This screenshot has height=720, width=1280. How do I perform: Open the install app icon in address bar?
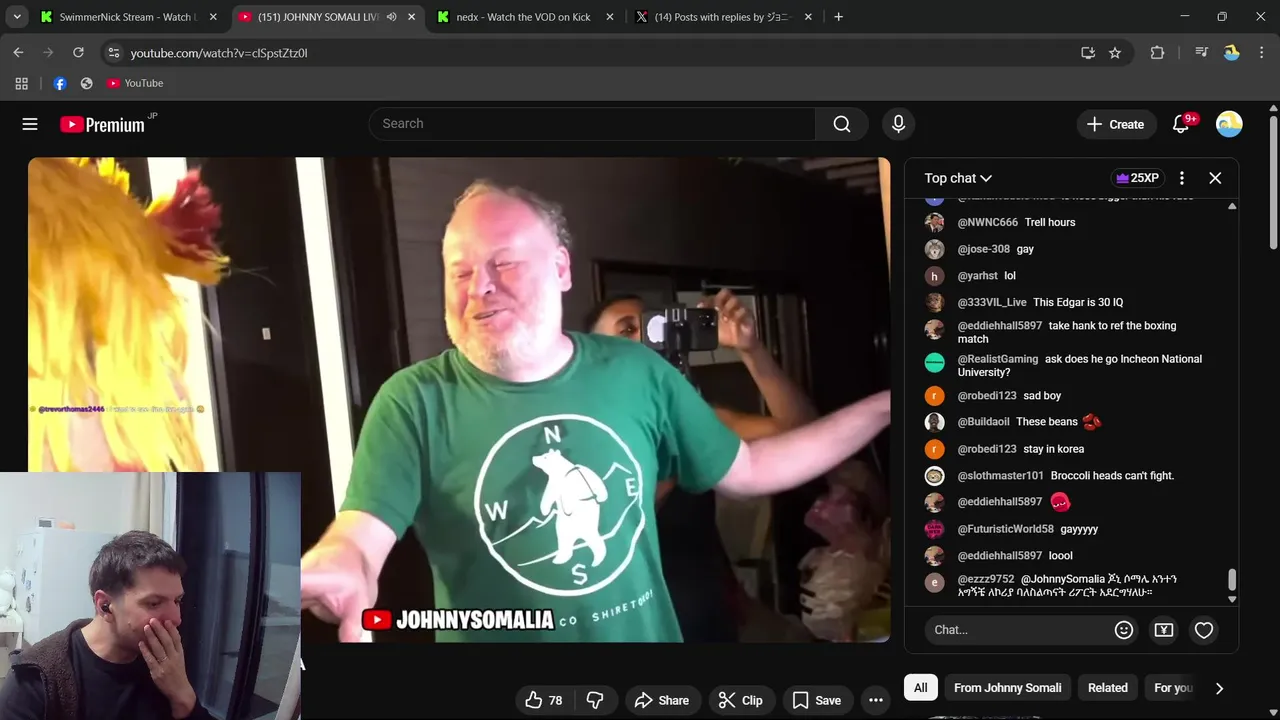[x=1088, y=53]
